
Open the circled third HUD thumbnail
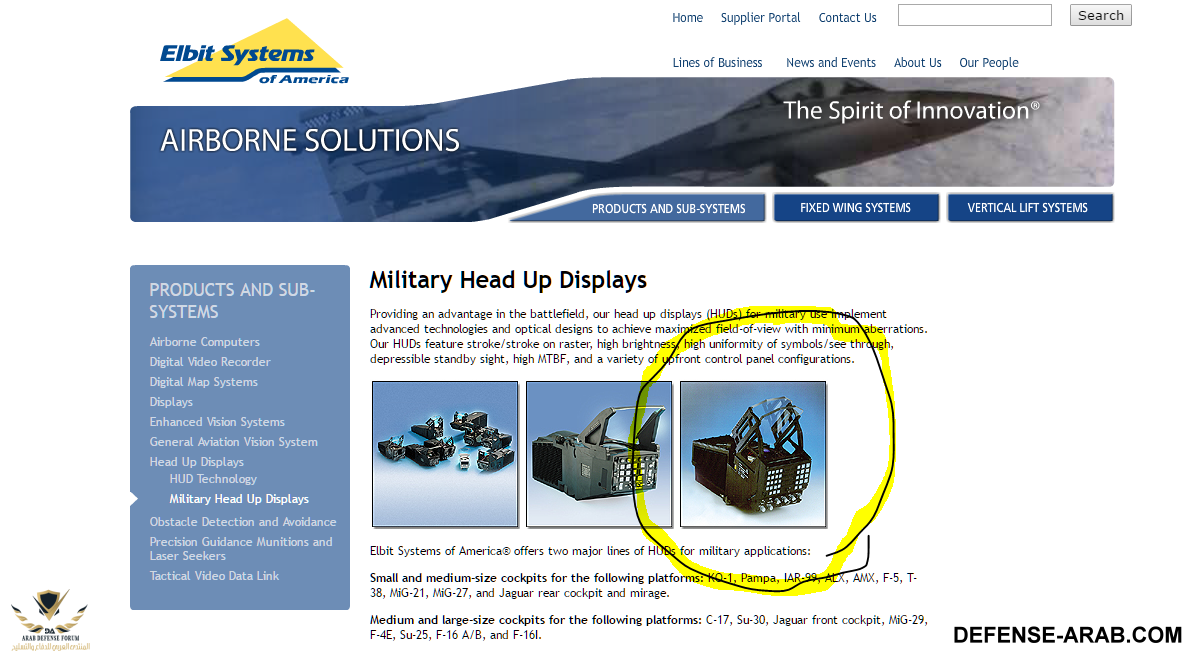(753, 453)
